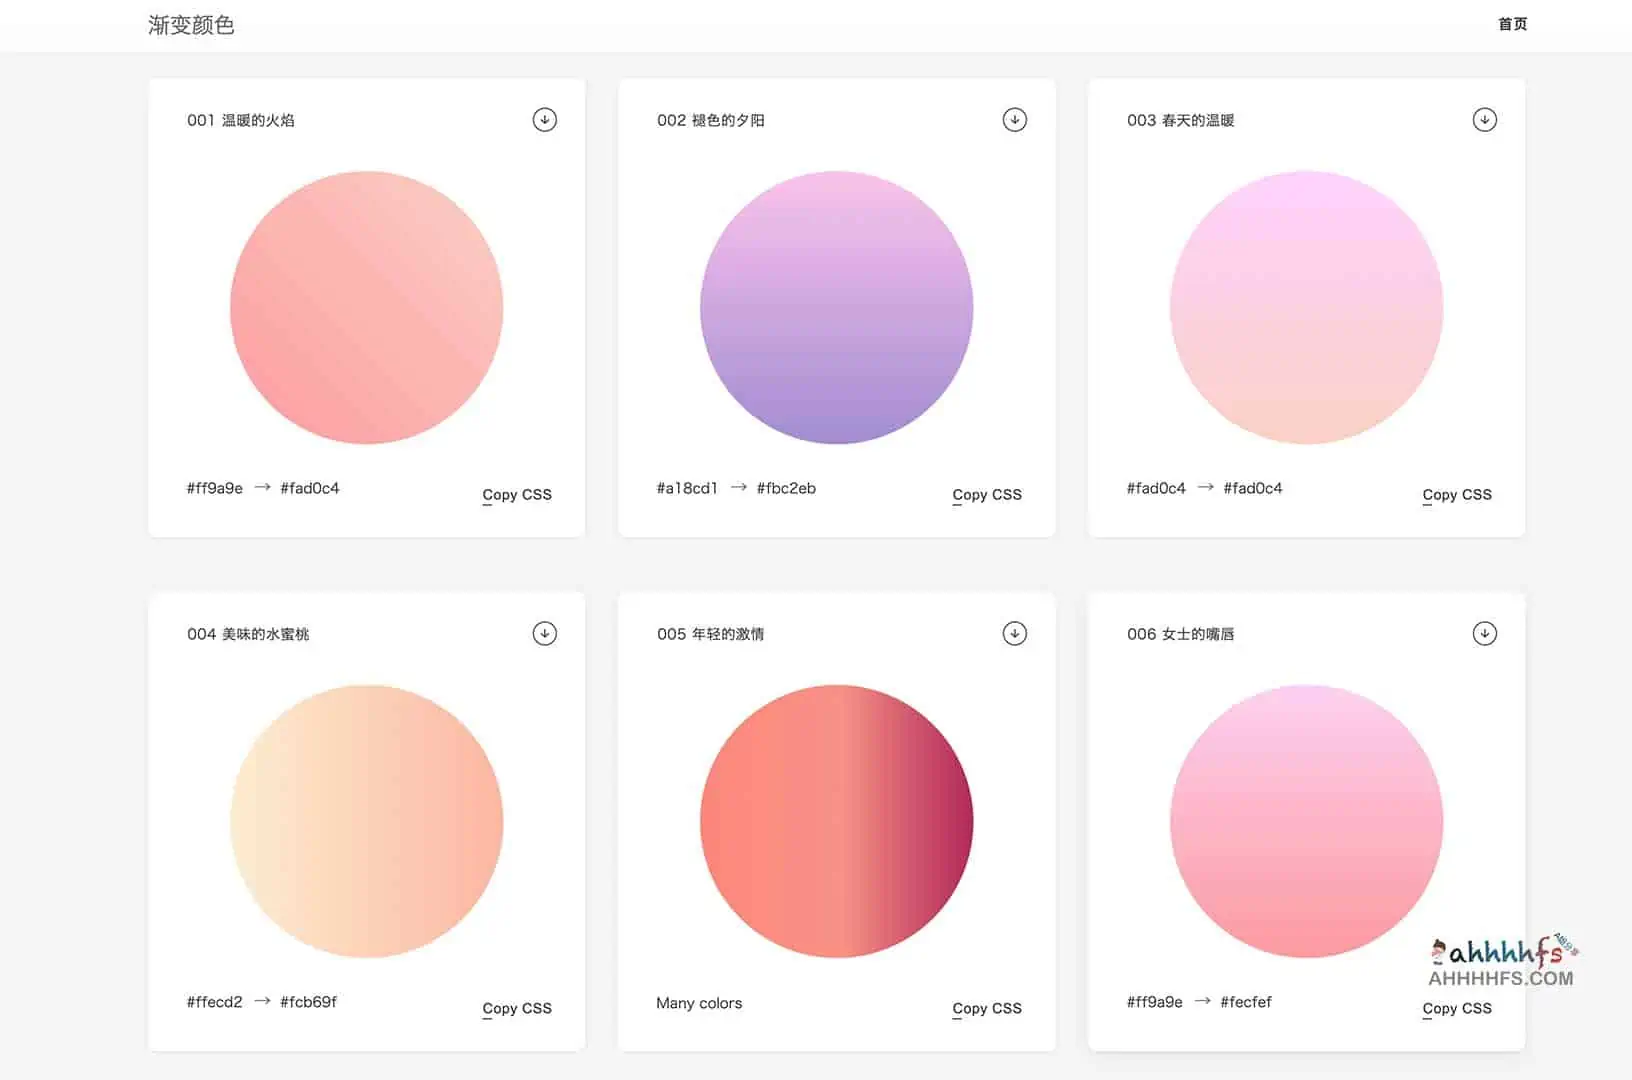Copy CSS for gradient 001
Image resolution: width=1632 pixels, height=1080 pixels.
516,495
